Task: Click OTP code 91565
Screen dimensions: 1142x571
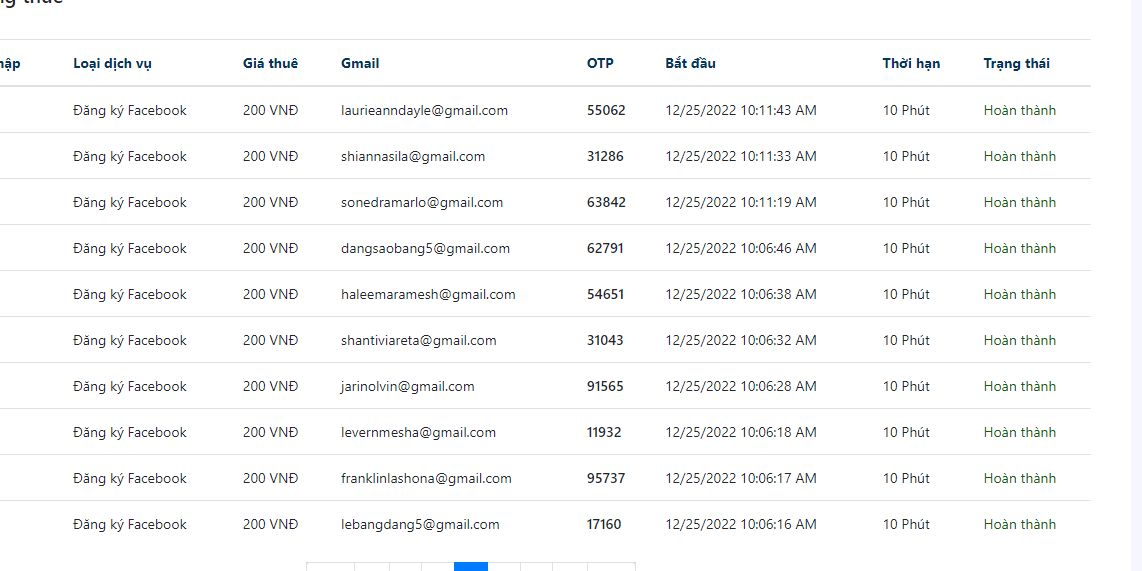Action: pos(605,386)
